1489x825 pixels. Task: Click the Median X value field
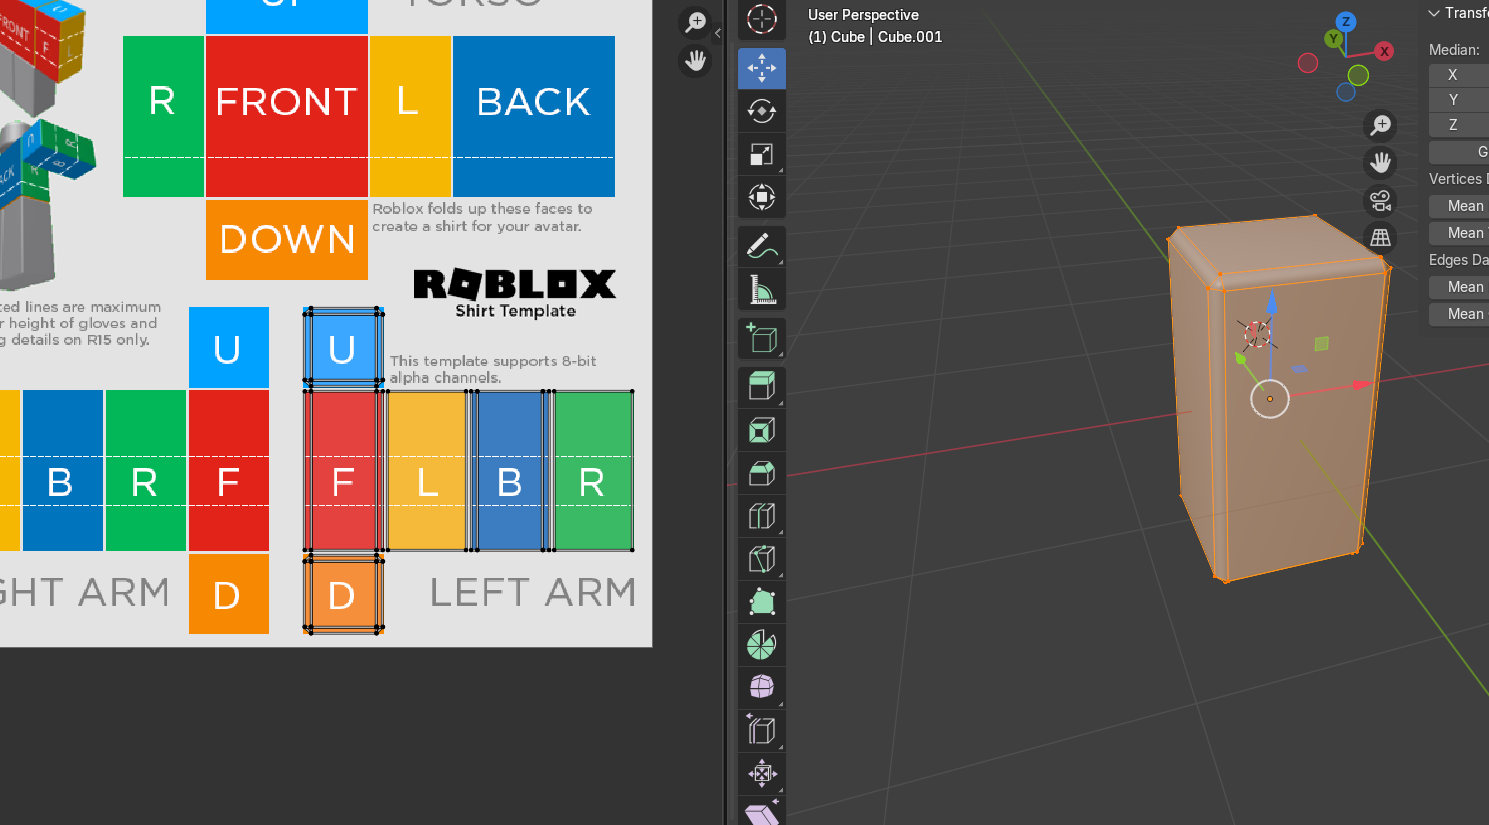(1459, 75)
